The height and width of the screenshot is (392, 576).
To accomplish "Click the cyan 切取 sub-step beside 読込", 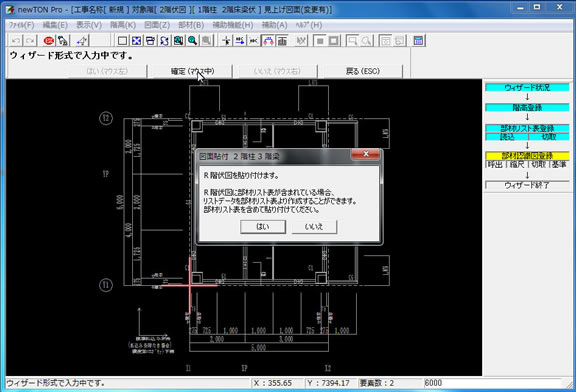I will click(x=549, y=137).
